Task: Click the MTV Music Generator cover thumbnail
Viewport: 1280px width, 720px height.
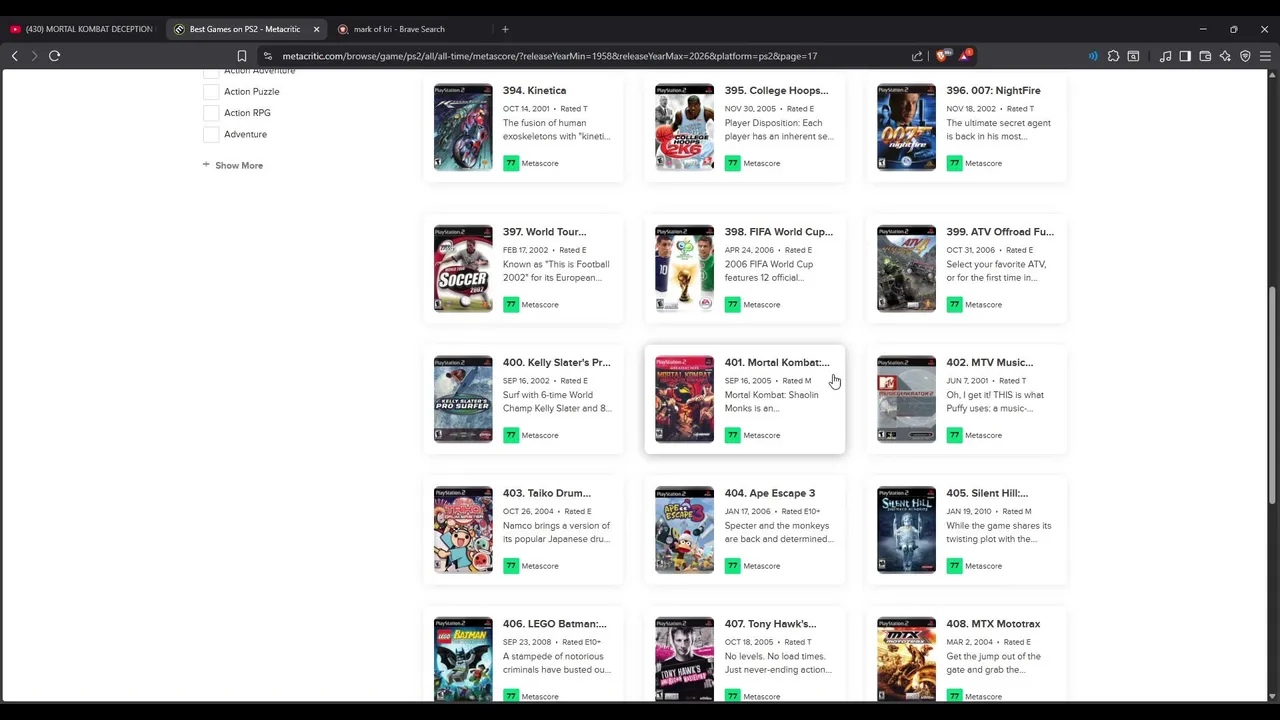Action: pyautogui.click(x=906, y=399)
